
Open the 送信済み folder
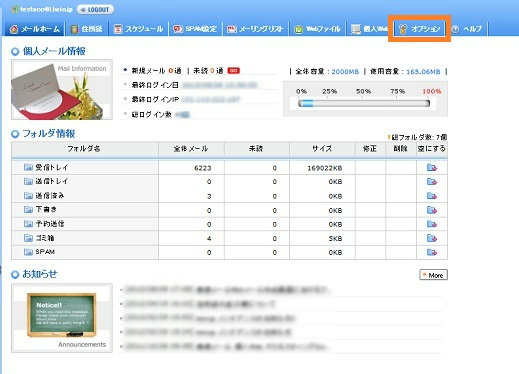click(50, 196)
